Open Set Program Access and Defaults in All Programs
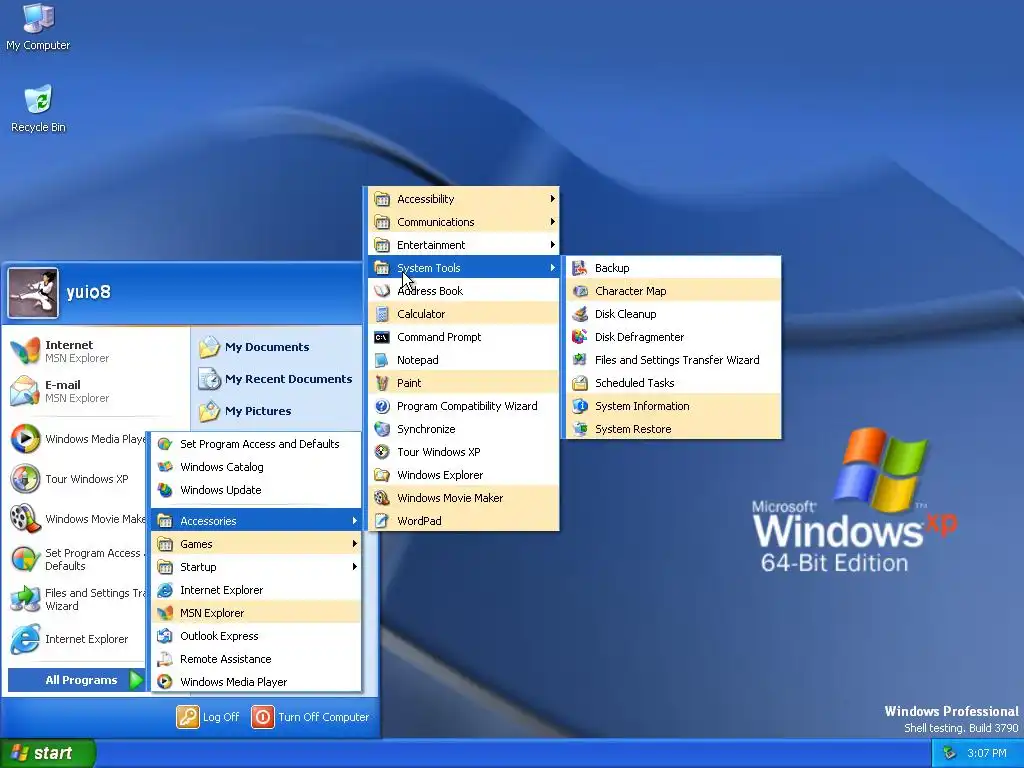Screen dimensions: 1024x768 point(256,444)
